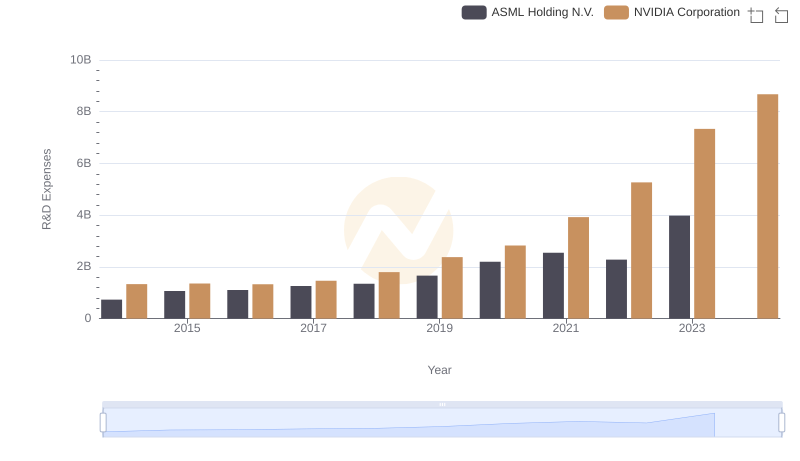Click the 2B y-axis label

click(84, 266)
